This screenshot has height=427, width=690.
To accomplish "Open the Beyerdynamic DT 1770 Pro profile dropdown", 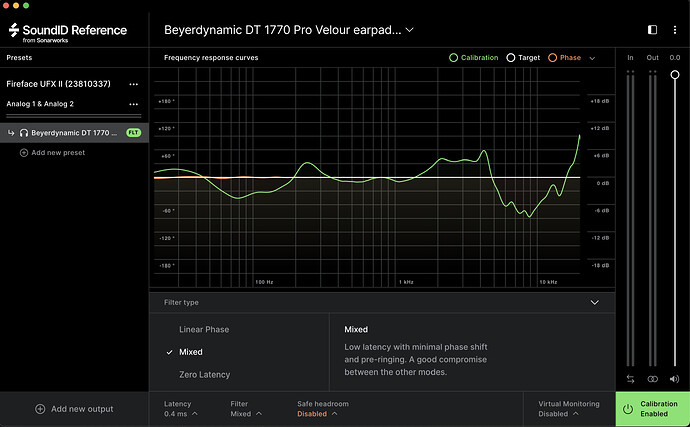I will [289, 30].
